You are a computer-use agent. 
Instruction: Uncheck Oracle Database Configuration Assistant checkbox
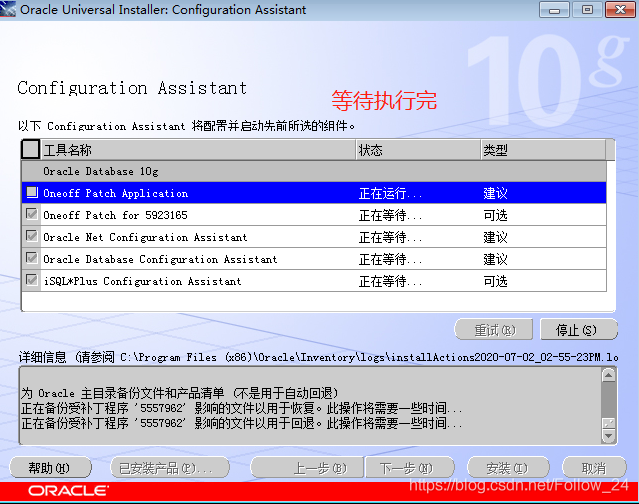(x=32, y=258)
